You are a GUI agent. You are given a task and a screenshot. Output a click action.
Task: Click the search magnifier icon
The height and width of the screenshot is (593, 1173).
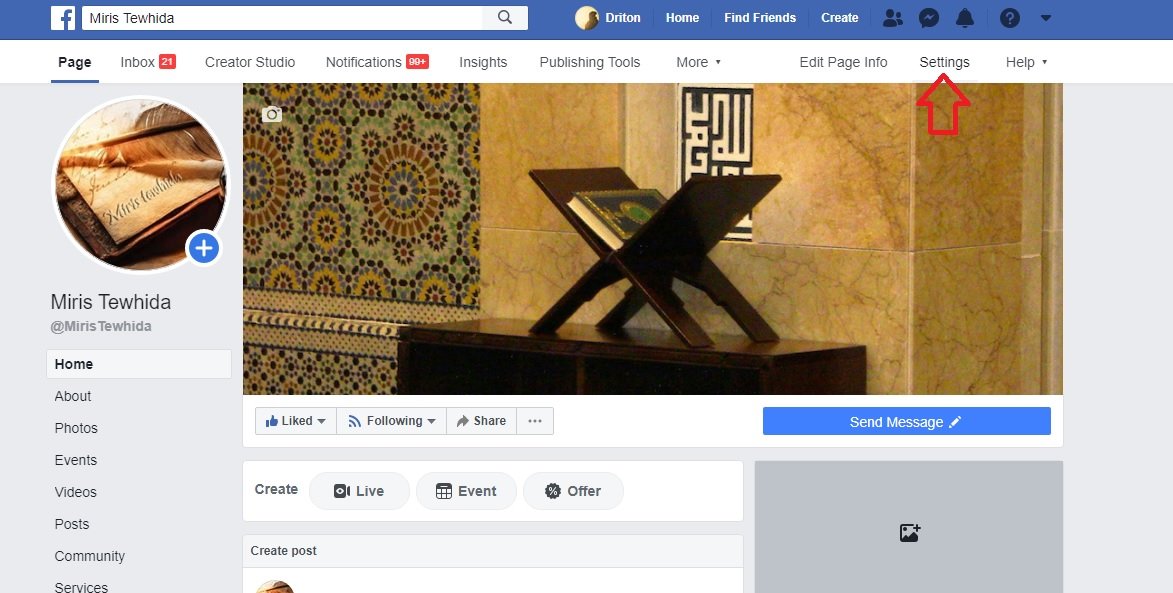505,17
